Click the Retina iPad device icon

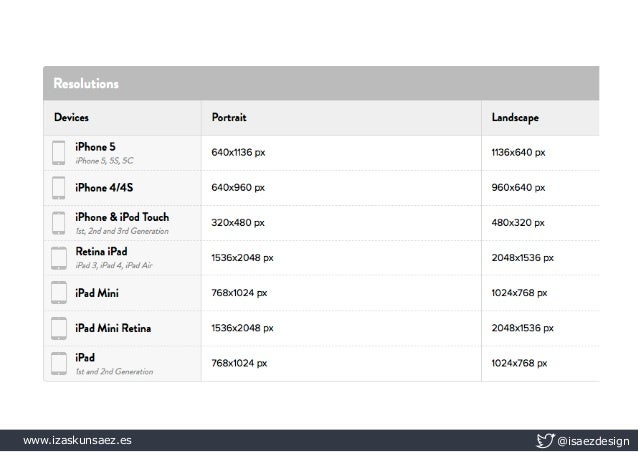pos(59,258)
